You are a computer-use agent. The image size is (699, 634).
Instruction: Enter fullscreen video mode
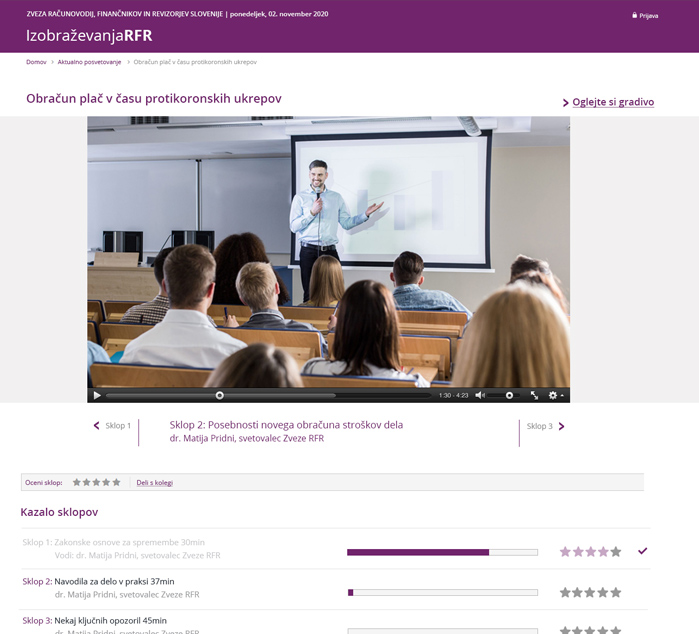pos(534,396)
